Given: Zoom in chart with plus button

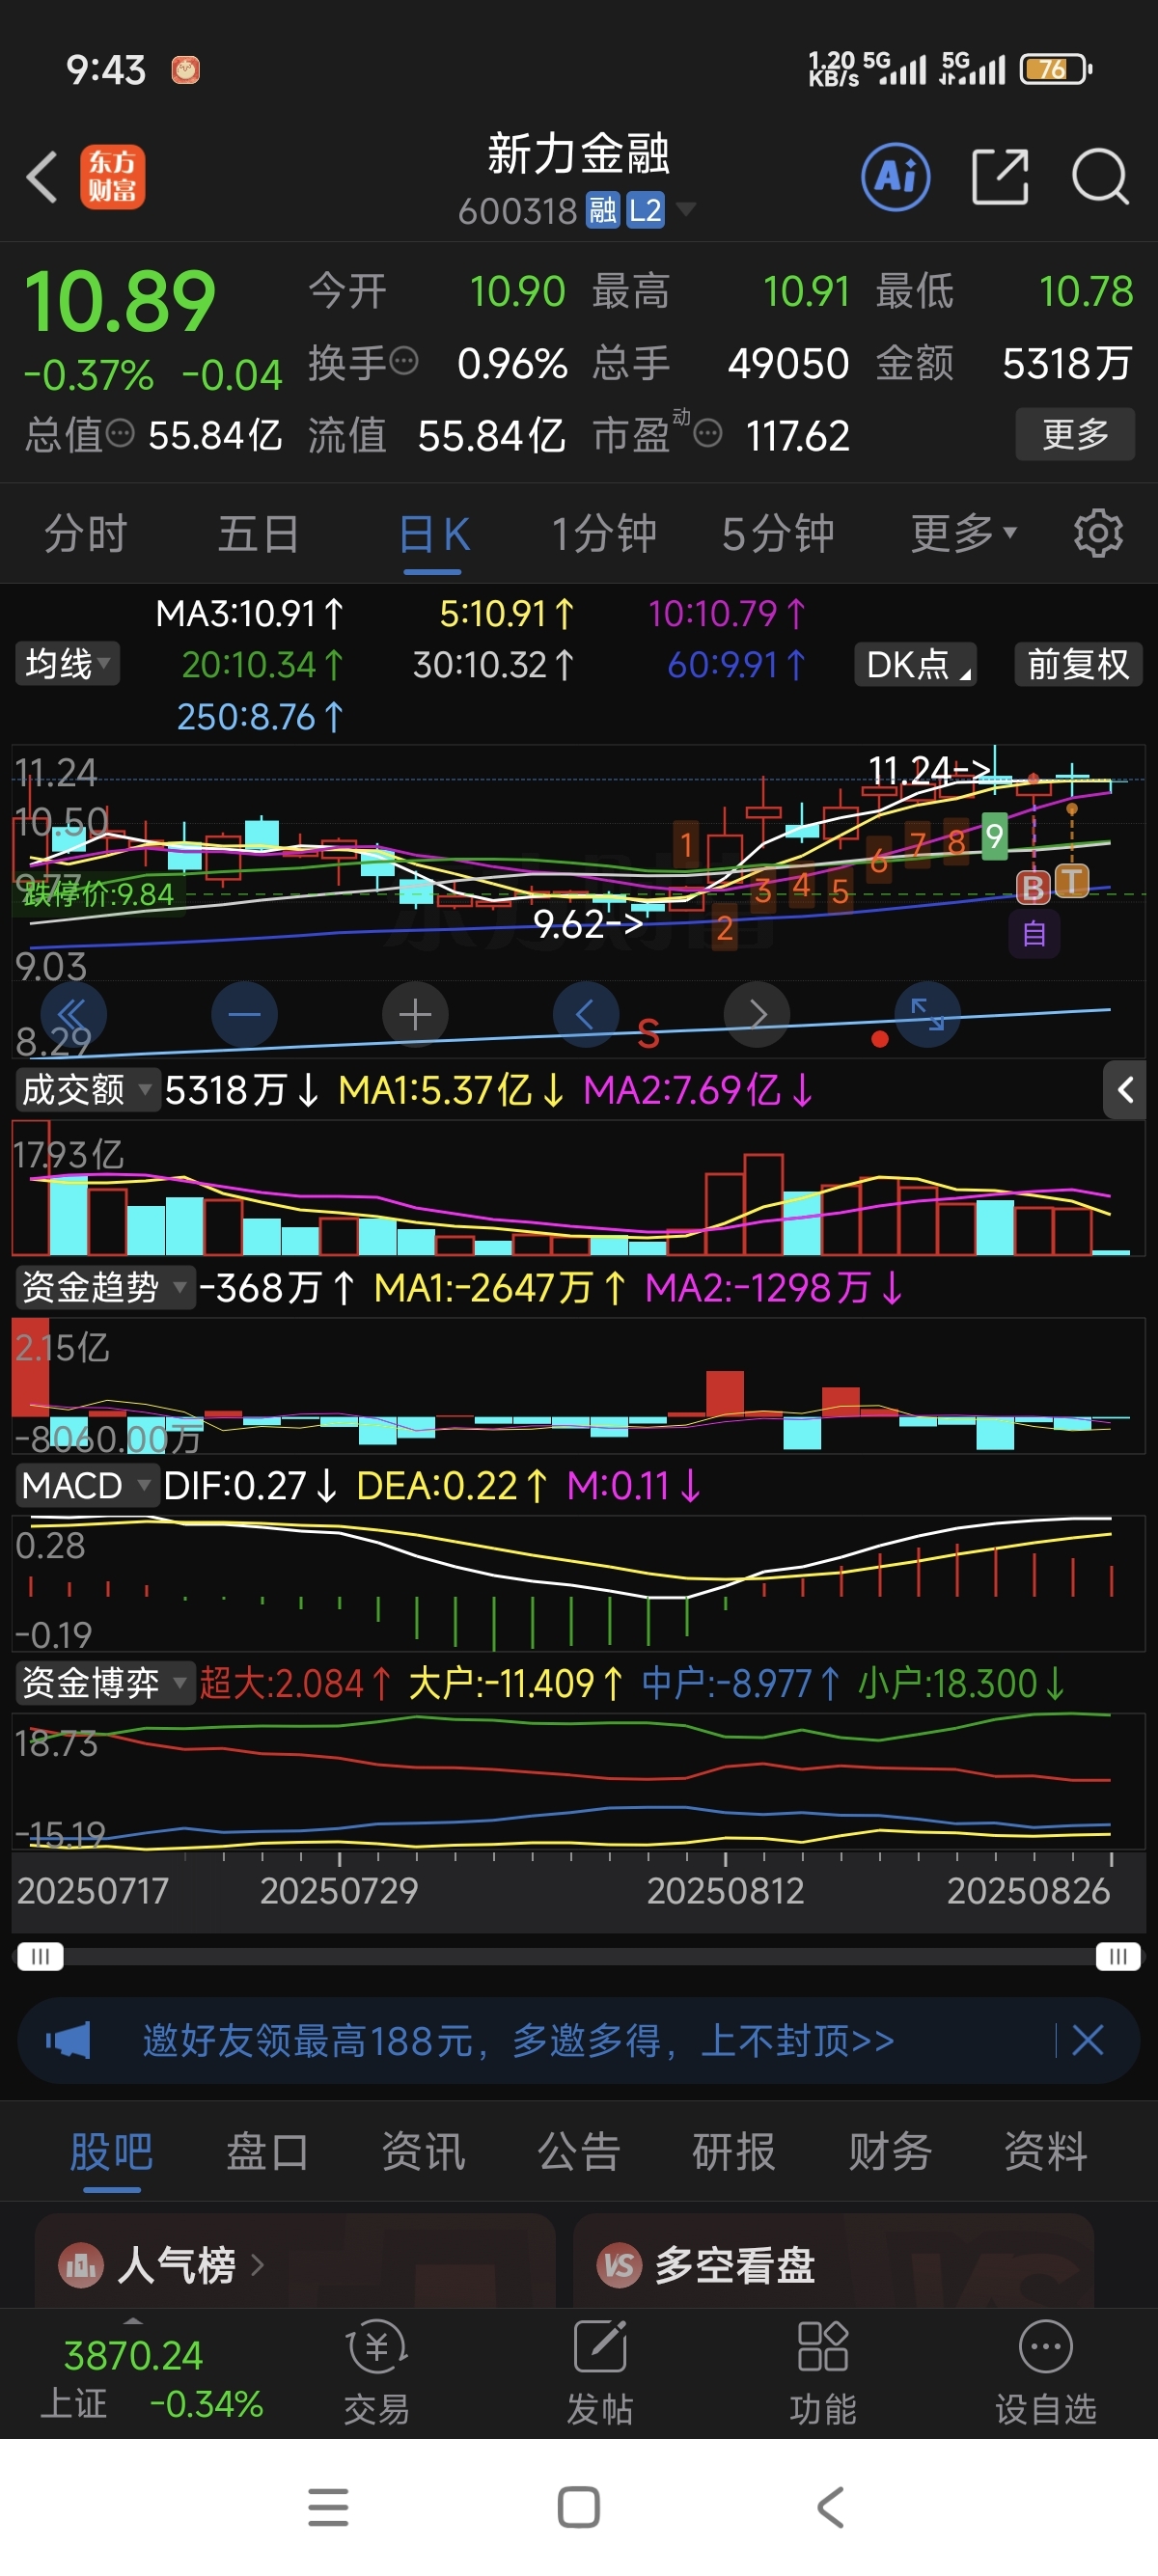Looking at the screenshot, I should [415, 1015].
